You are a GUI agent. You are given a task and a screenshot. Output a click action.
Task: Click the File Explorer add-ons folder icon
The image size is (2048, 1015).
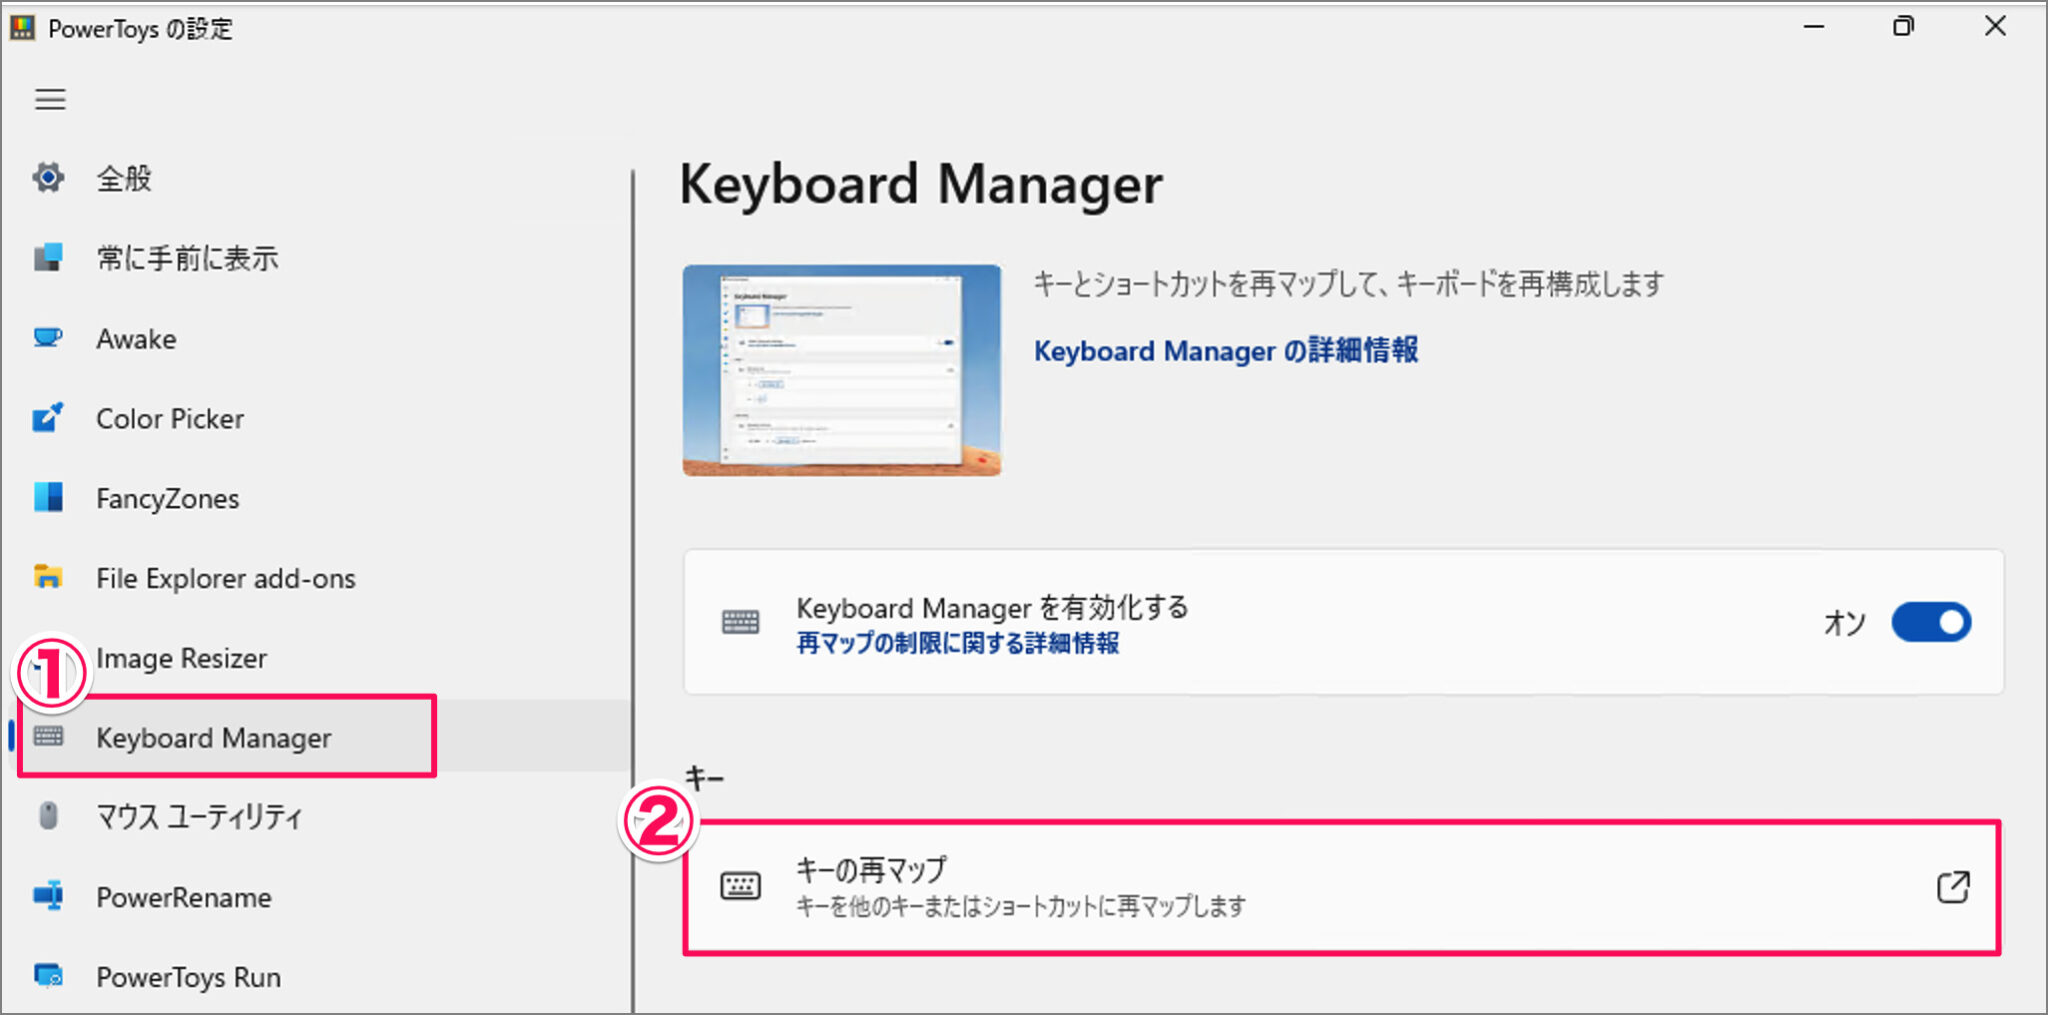click(x=48, y=577)
